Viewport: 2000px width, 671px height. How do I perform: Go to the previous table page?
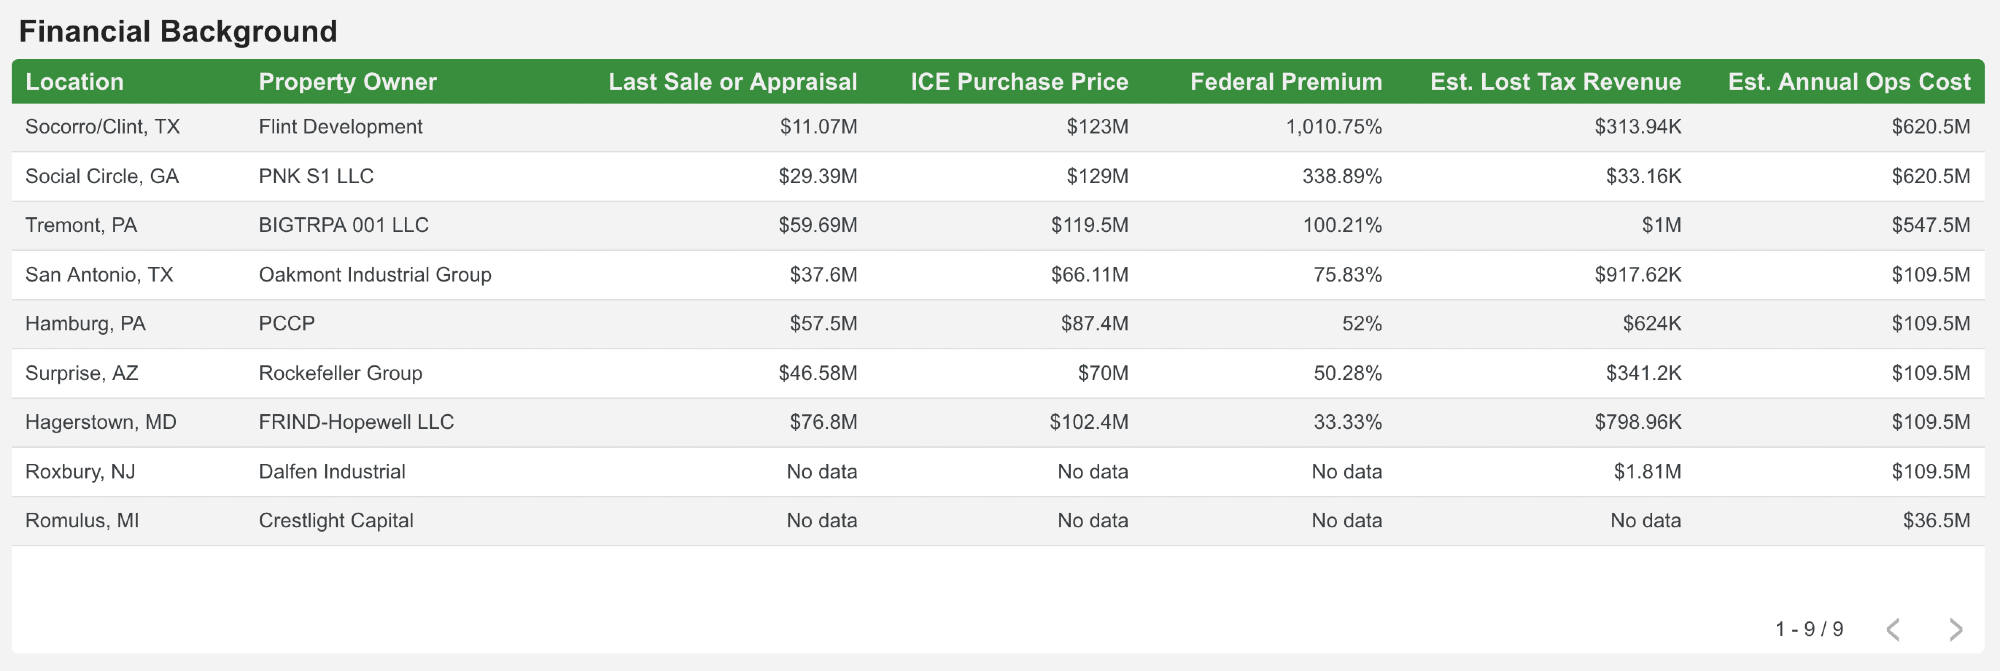[1893, 629]
